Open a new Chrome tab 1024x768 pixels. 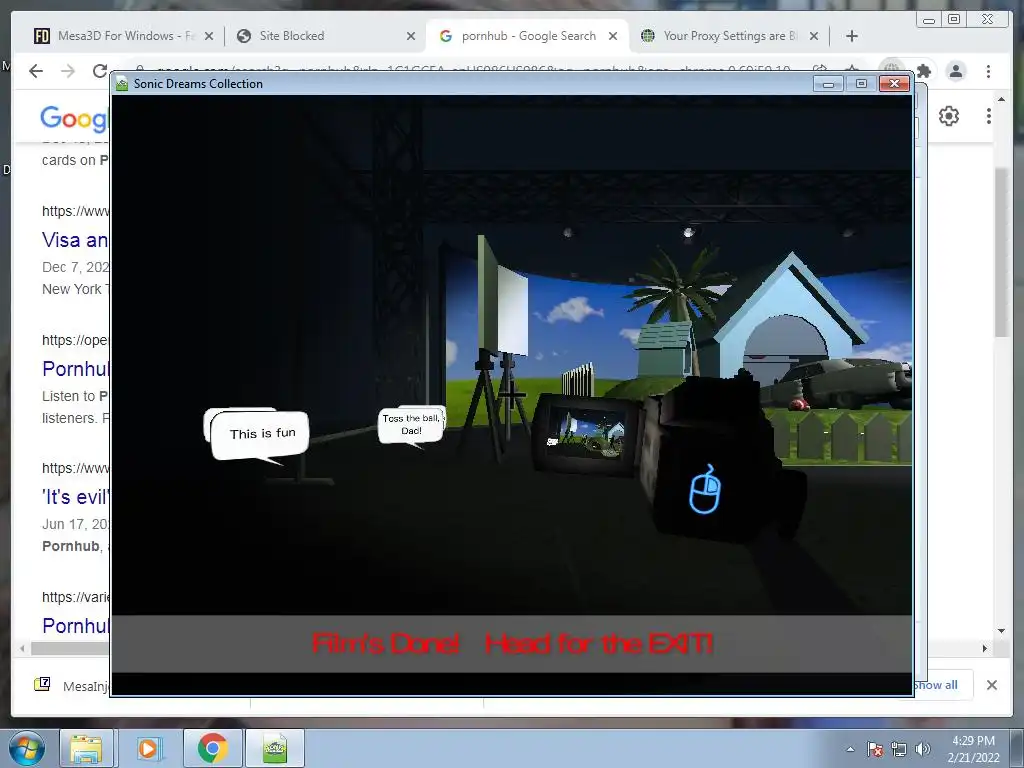coord(852,37)
